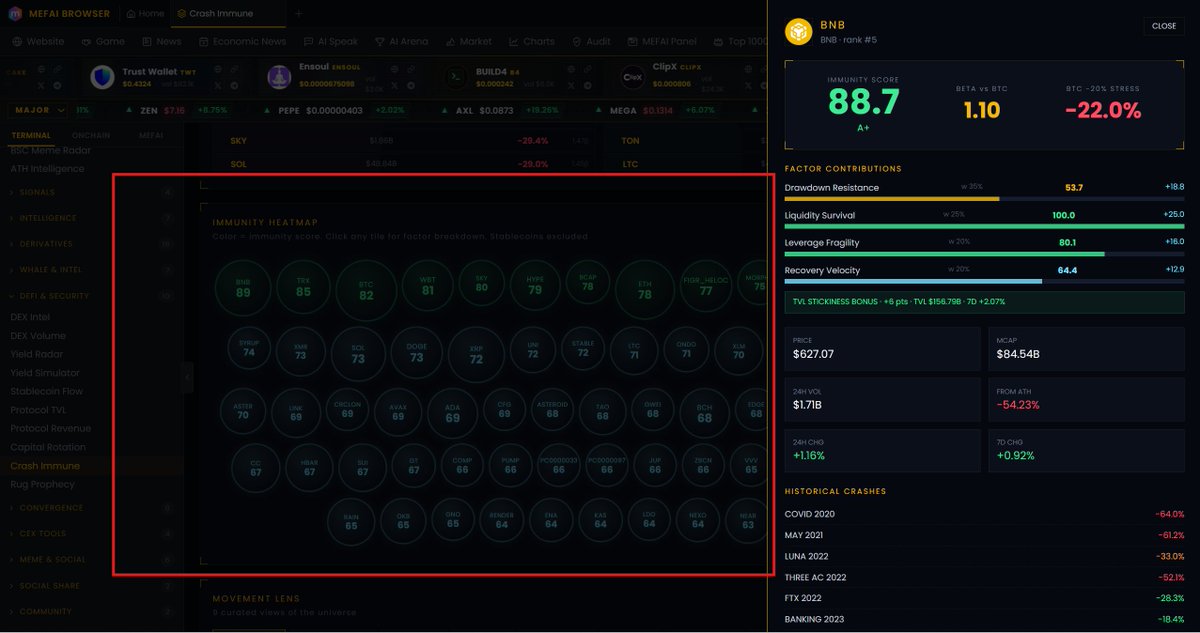Viewport: 1200px width, 633px height.
Task: Expand the CEX TOOLS sidebar group
Action: click(x=91, y=534)
